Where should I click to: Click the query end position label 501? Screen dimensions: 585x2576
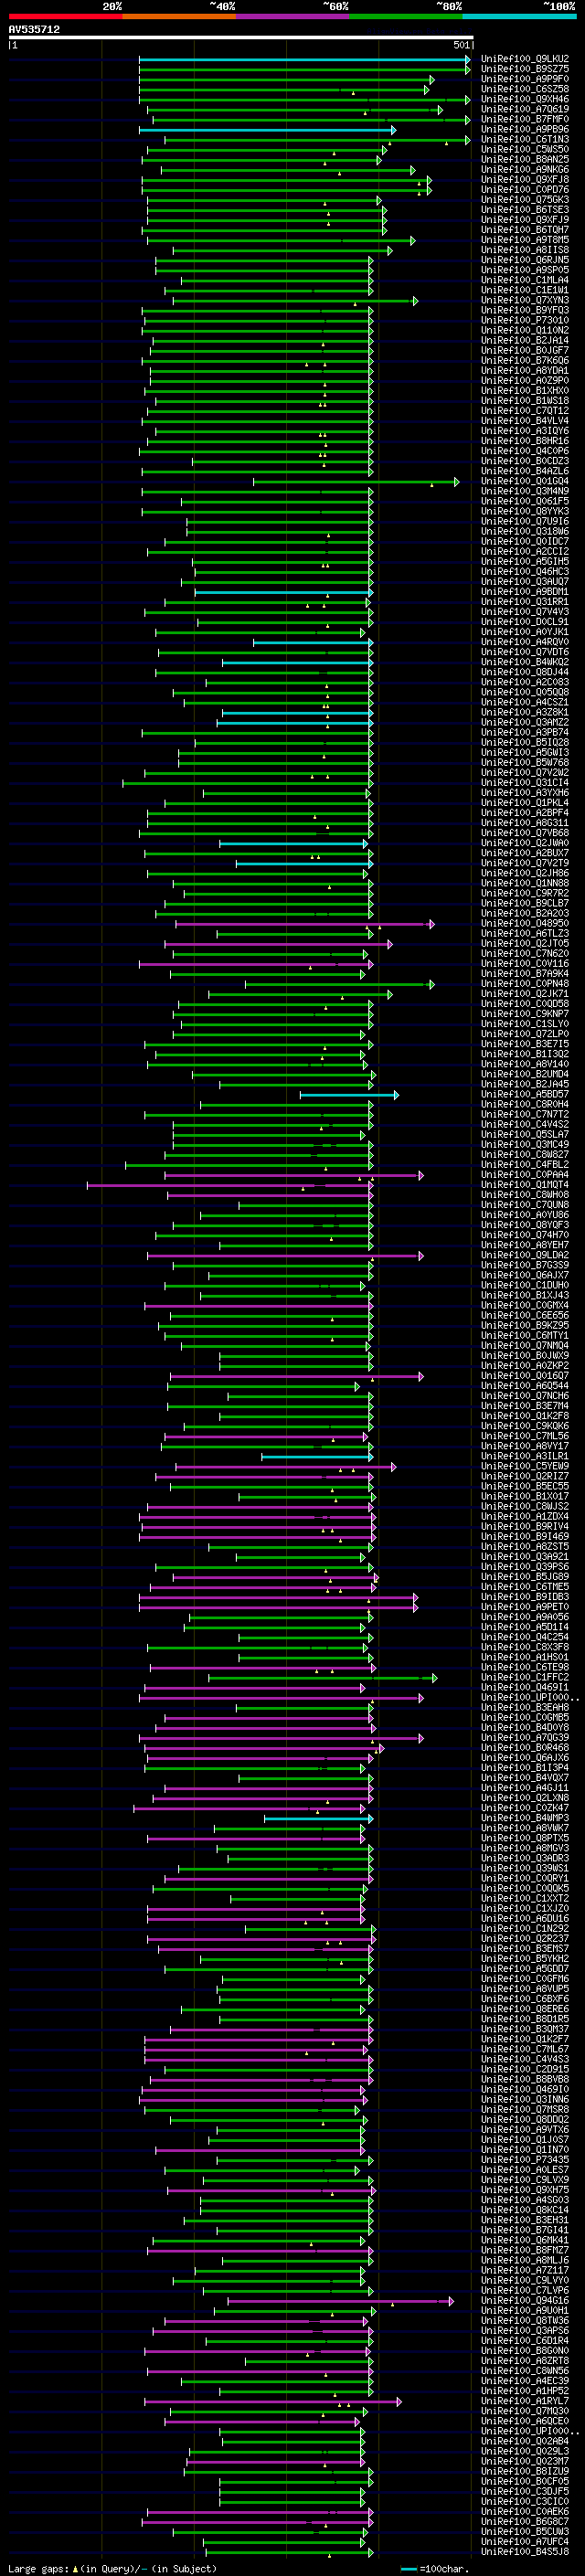(461, 45)
